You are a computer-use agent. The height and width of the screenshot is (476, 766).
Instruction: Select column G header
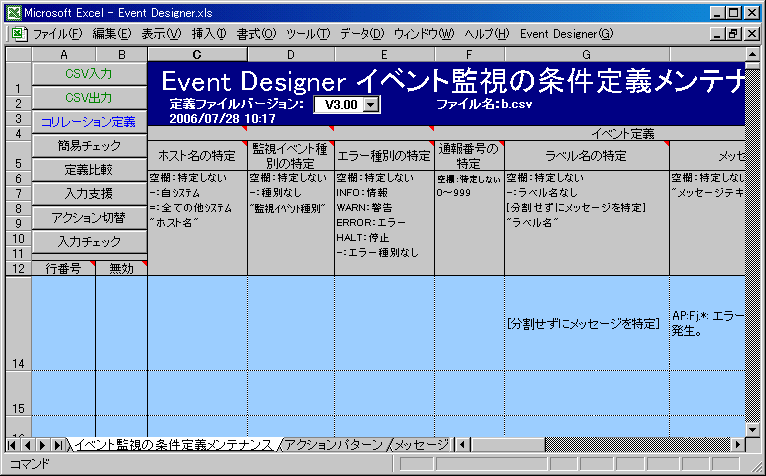click(x=587, y=54)
